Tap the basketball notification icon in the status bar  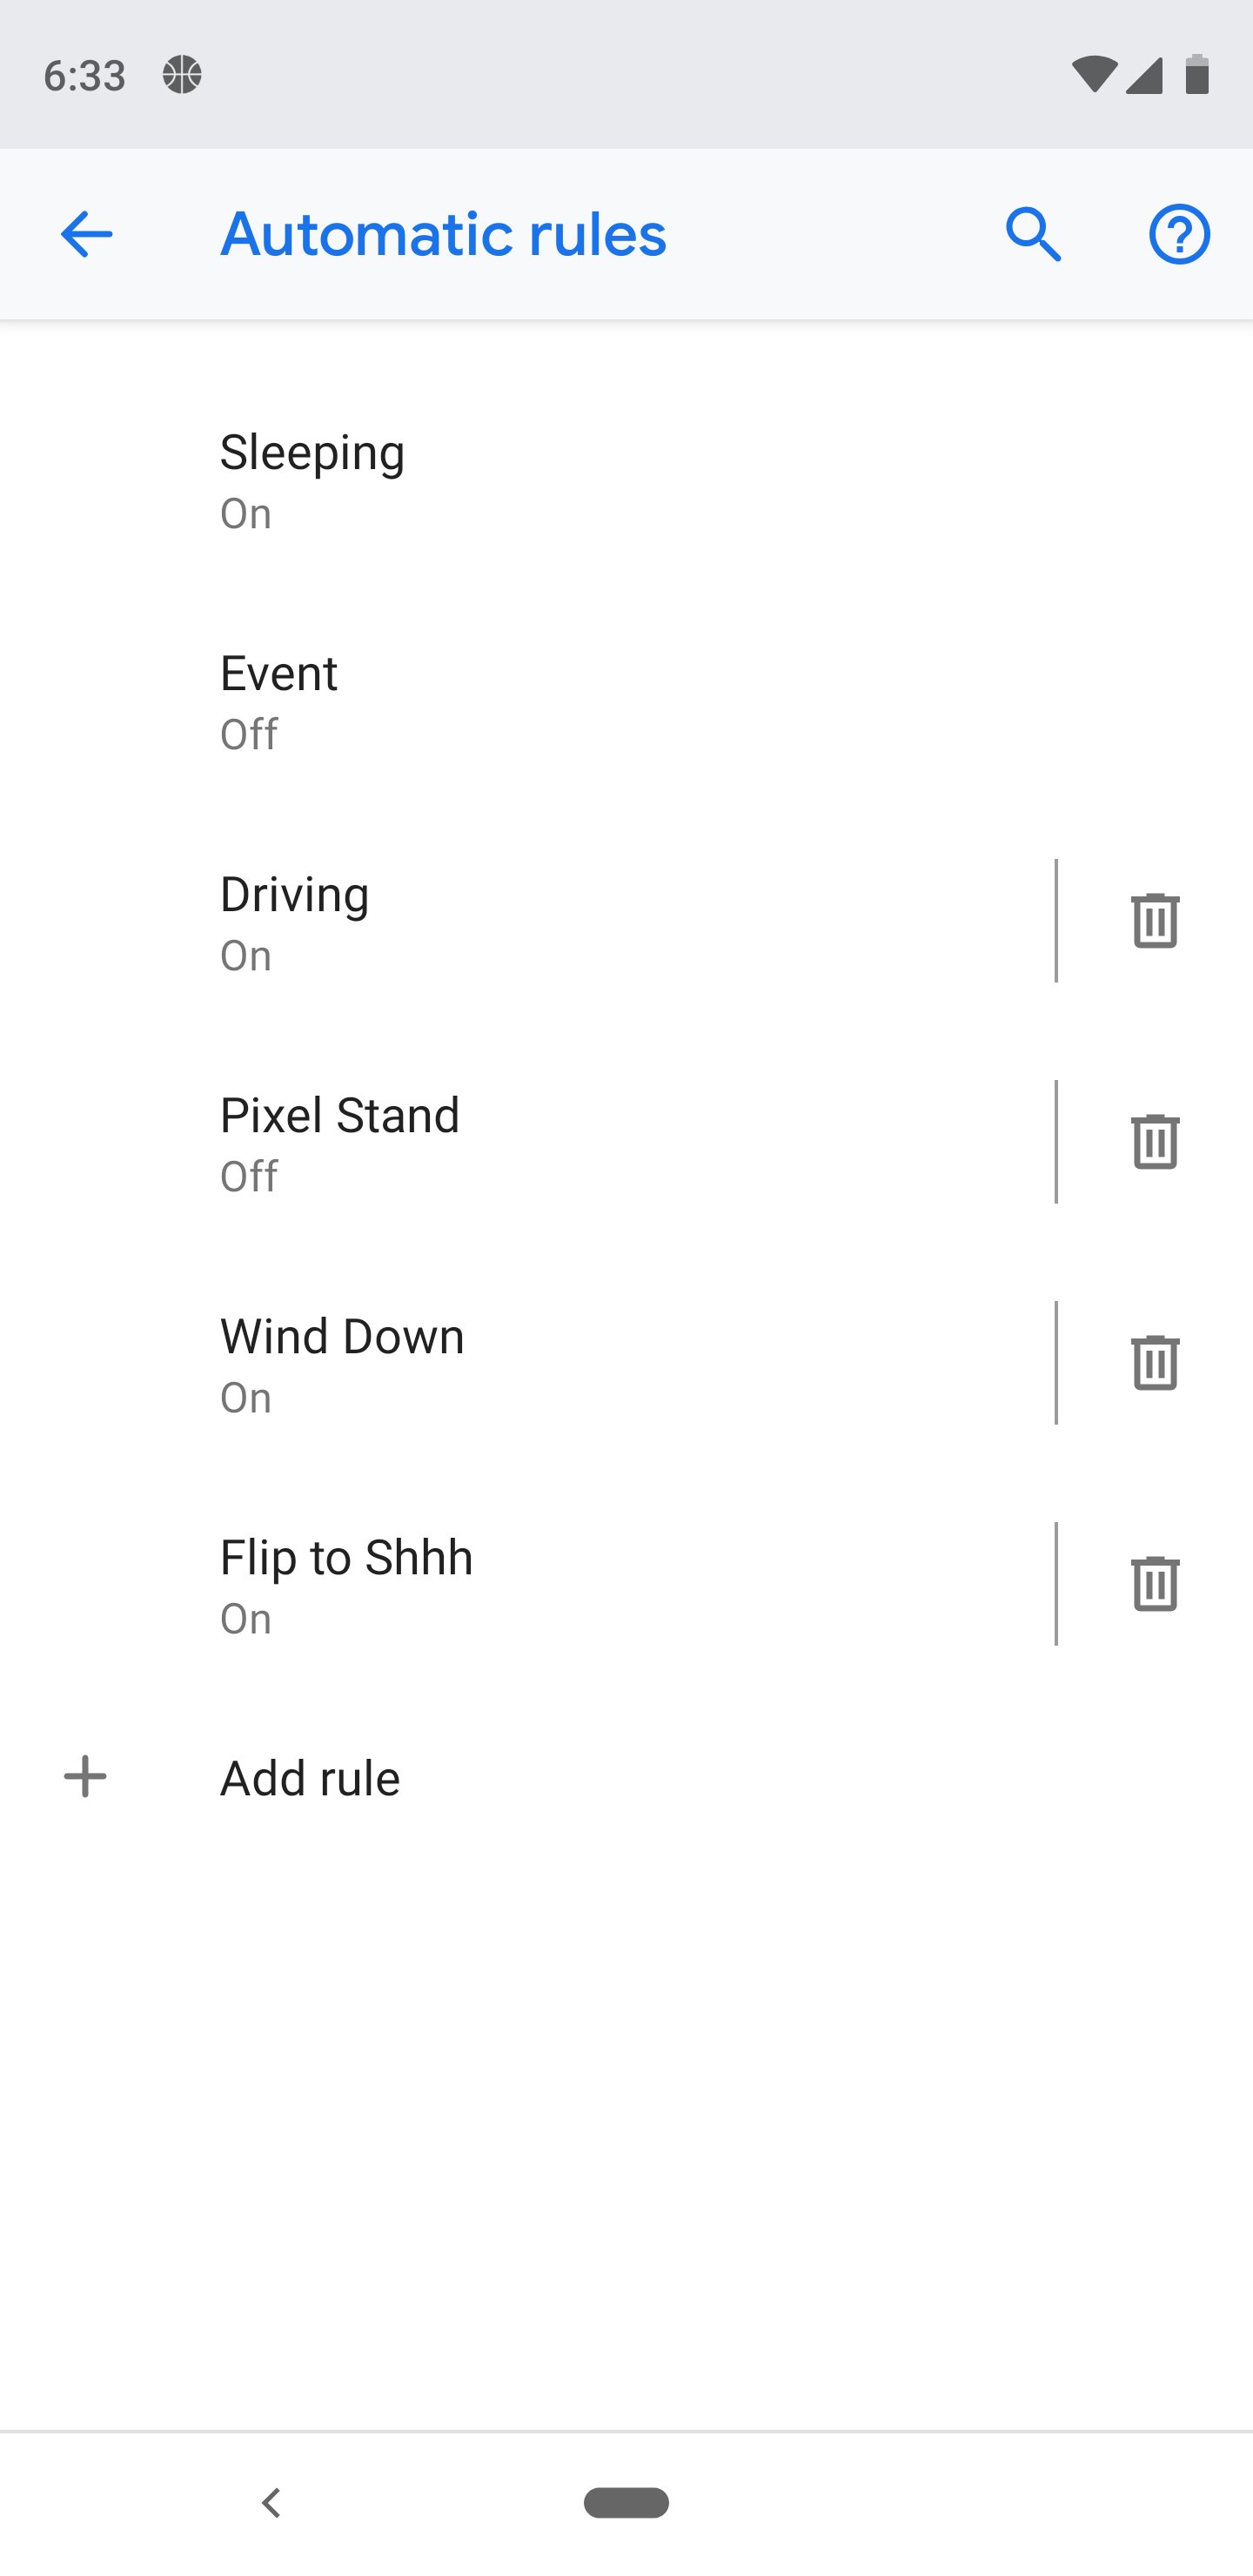pos(182,74)
